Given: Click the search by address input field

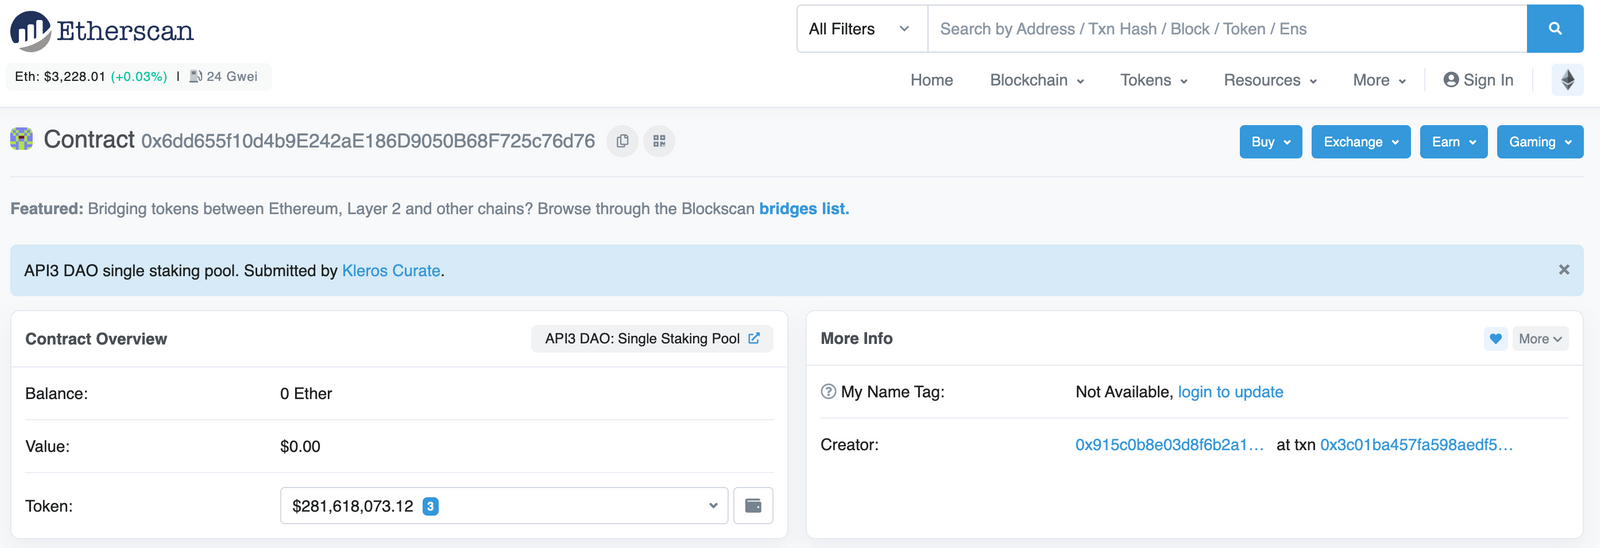Looking at the screenshot, I should click(1227, 29).
